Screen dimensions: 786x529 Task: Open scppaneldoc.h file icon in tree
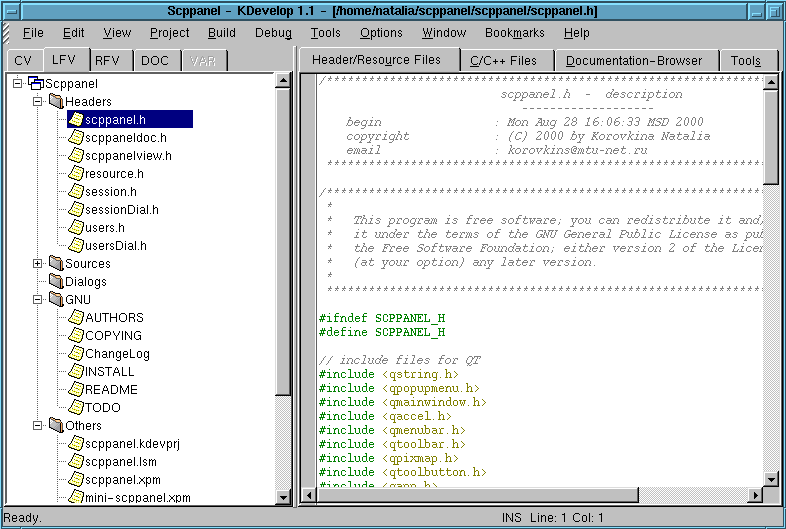click(76, 138)
